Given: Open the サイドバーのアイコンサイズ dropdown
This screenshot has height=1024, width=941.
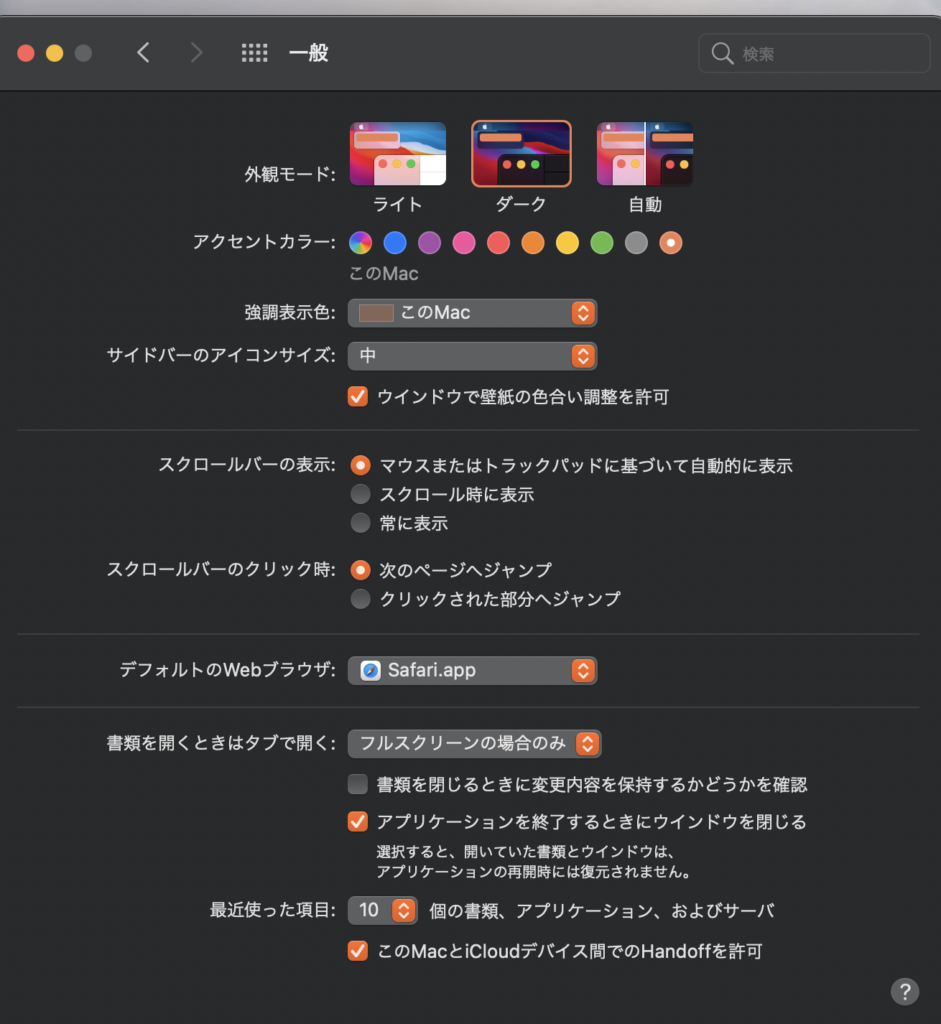Looking at the screenshot, I should tap(472, 356).
